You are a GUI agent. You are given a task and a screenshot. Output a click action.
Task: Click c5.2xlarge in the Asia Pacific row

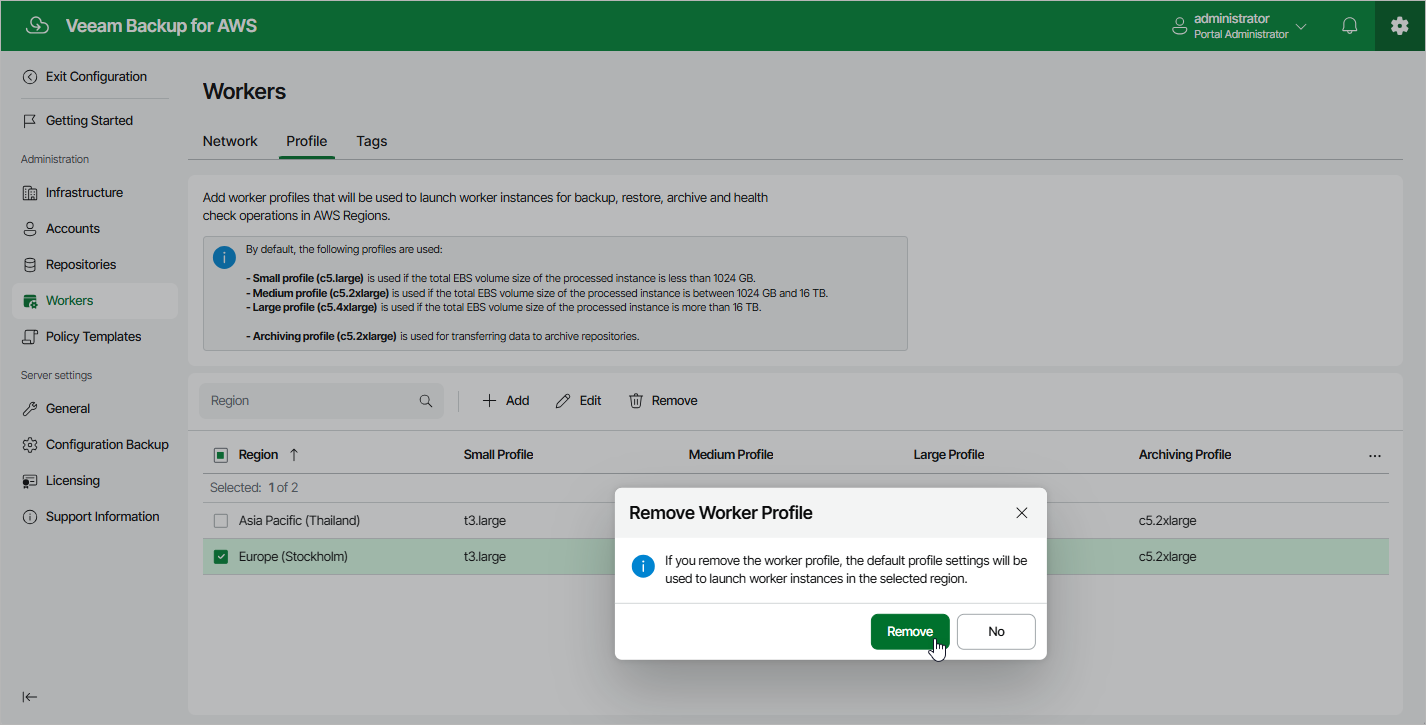(1168, 521)
